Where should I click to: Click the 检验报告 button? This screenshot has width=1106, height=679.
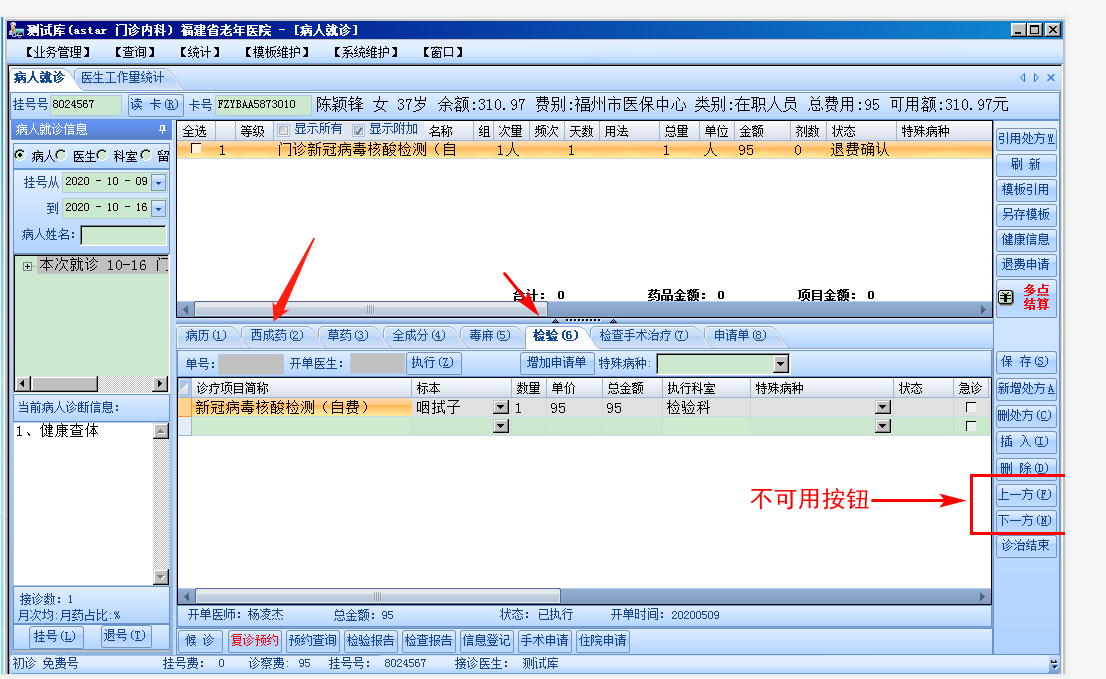pyautogui.click(x=370, y=641)
